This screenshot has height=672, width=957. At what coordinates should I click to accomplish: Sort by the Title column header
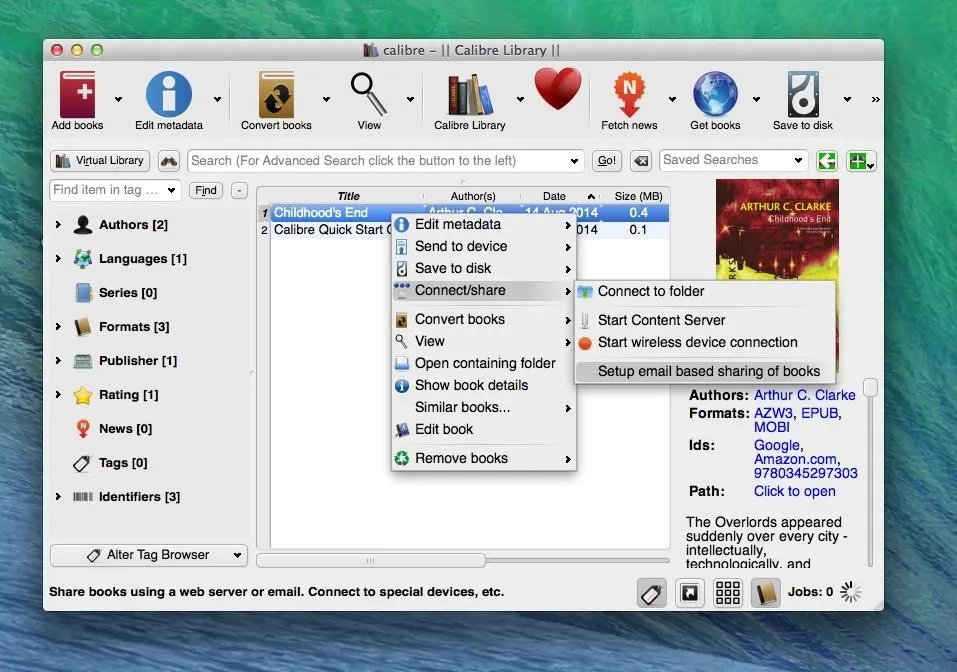[x=348, y=196]
